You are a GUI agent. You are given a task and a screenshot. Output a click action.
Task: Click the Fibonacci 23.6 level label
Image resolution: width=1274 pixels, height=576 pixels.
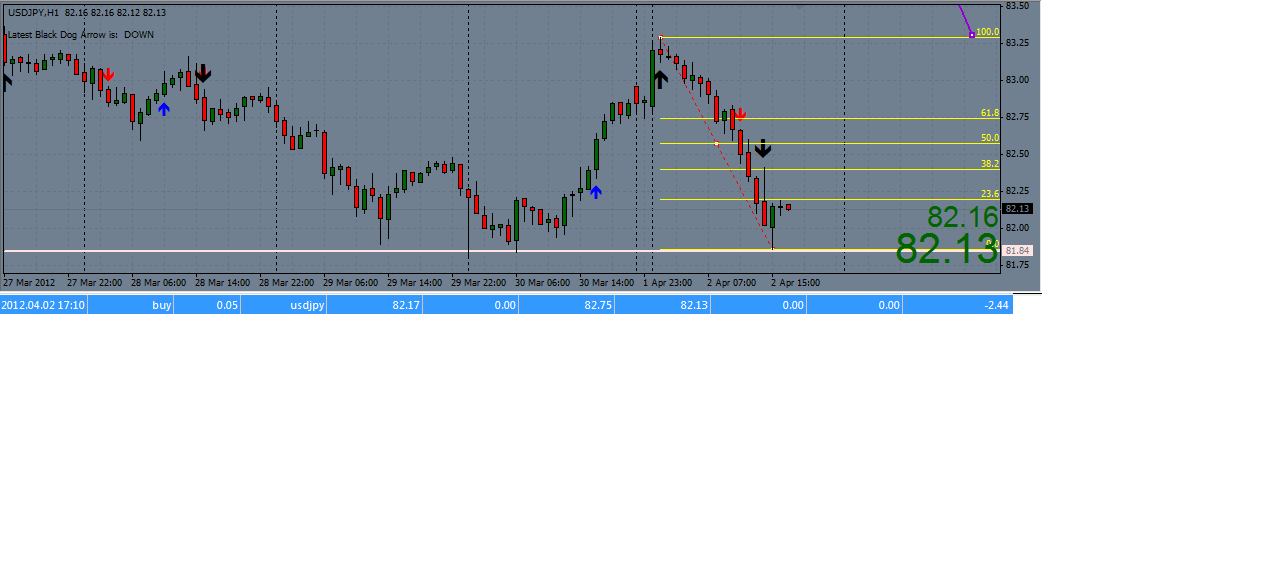990,194
